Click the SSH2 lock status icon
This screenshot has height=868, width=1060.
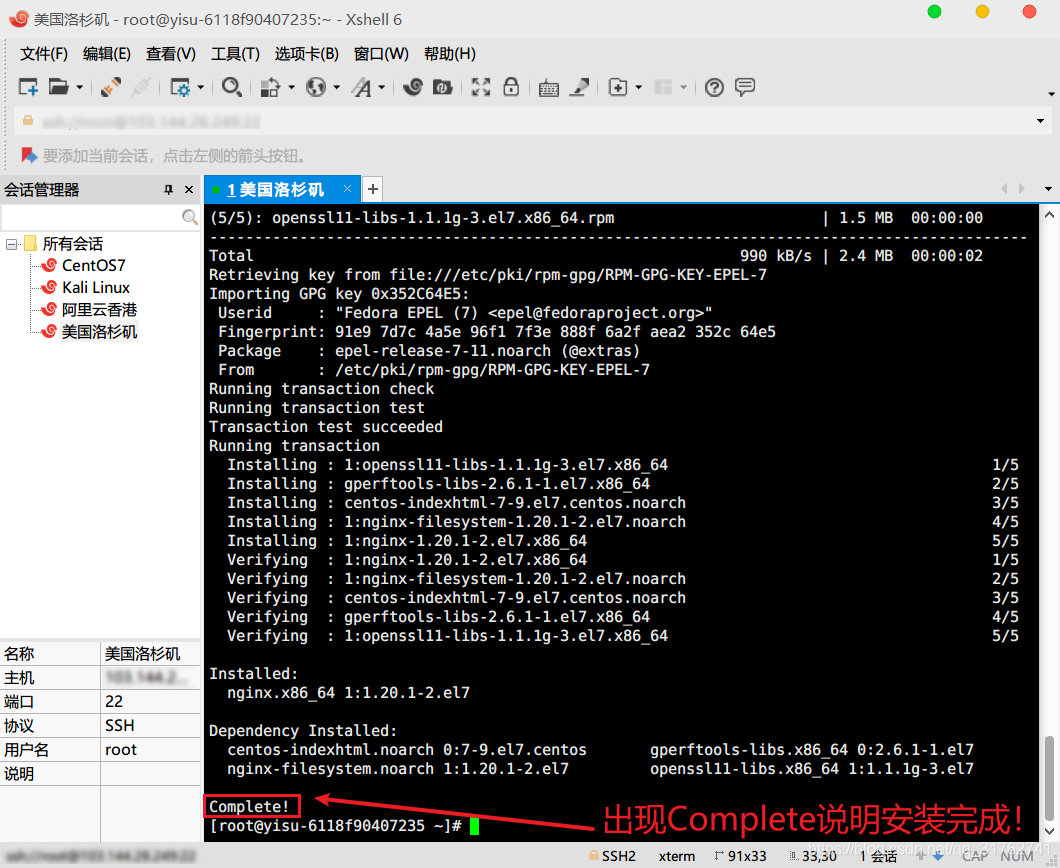[x=594, y=856]
